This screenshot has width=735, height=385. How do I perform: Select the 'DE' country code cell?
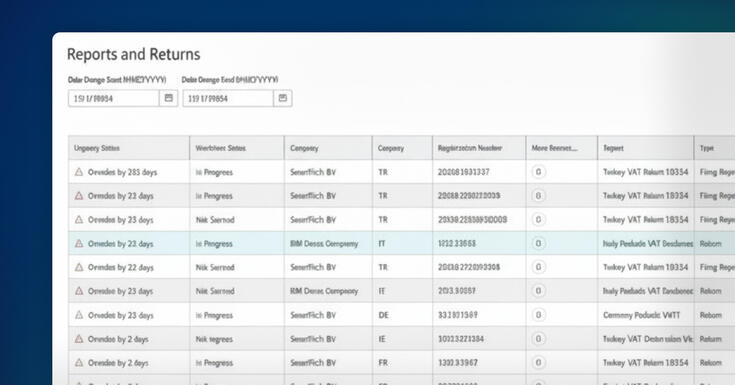402,315
